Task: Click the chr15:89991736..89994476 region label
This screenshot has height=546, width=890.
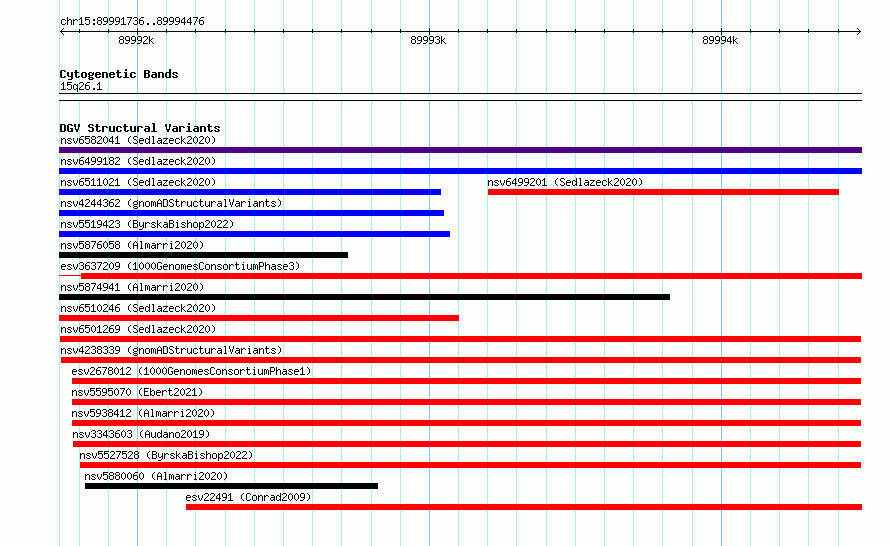Action: pyautogui.click(x=132, y=22)
